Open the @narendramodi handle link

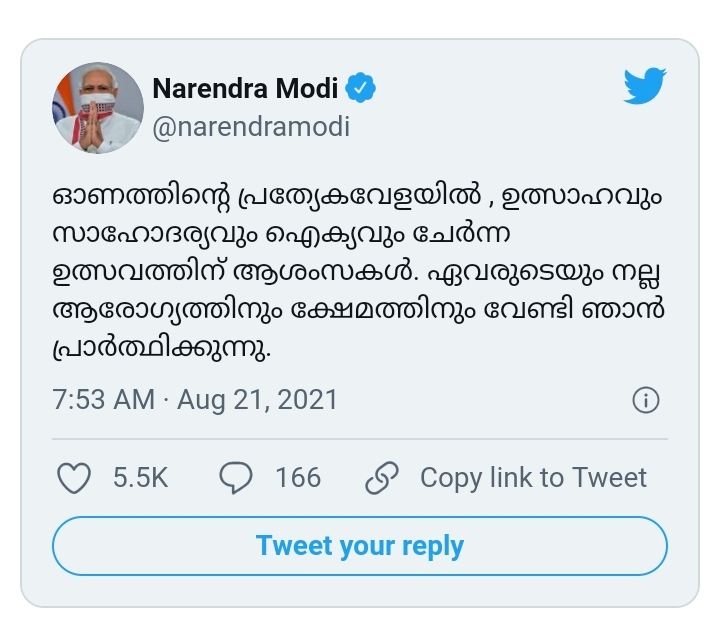(251, 127)
